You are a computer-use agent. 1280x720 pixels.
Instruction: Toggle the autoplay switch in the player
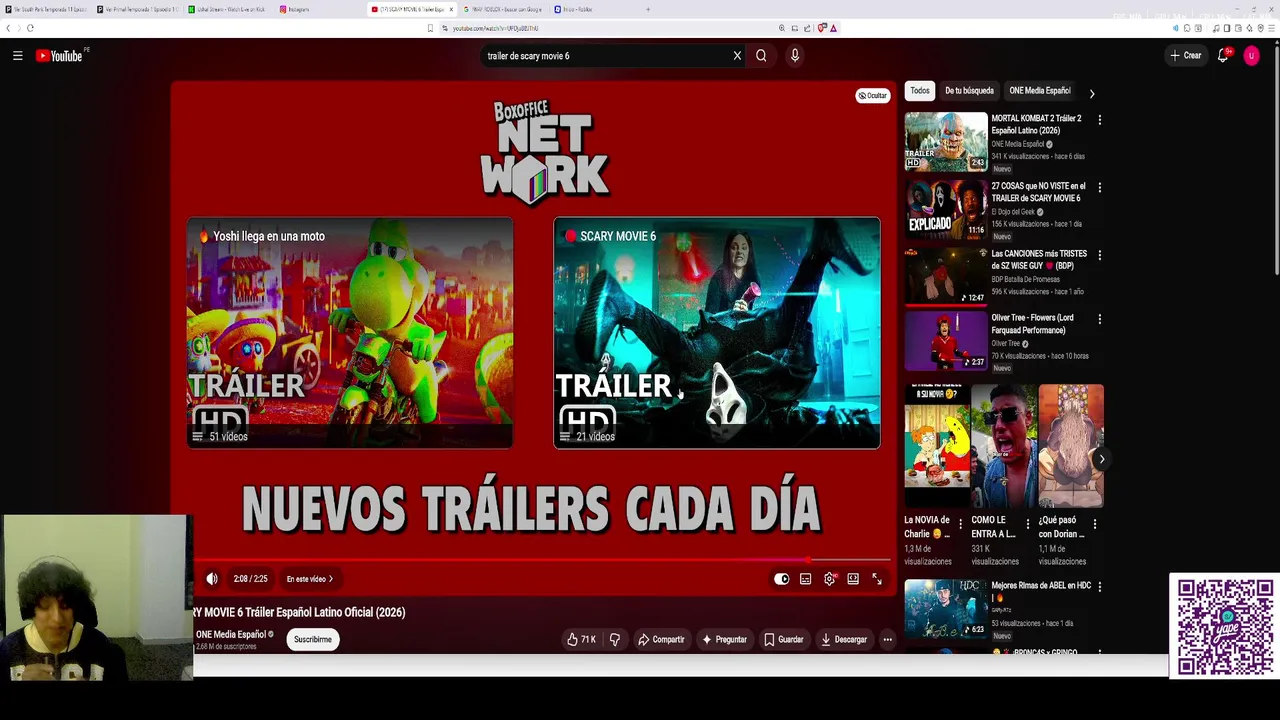782,579
